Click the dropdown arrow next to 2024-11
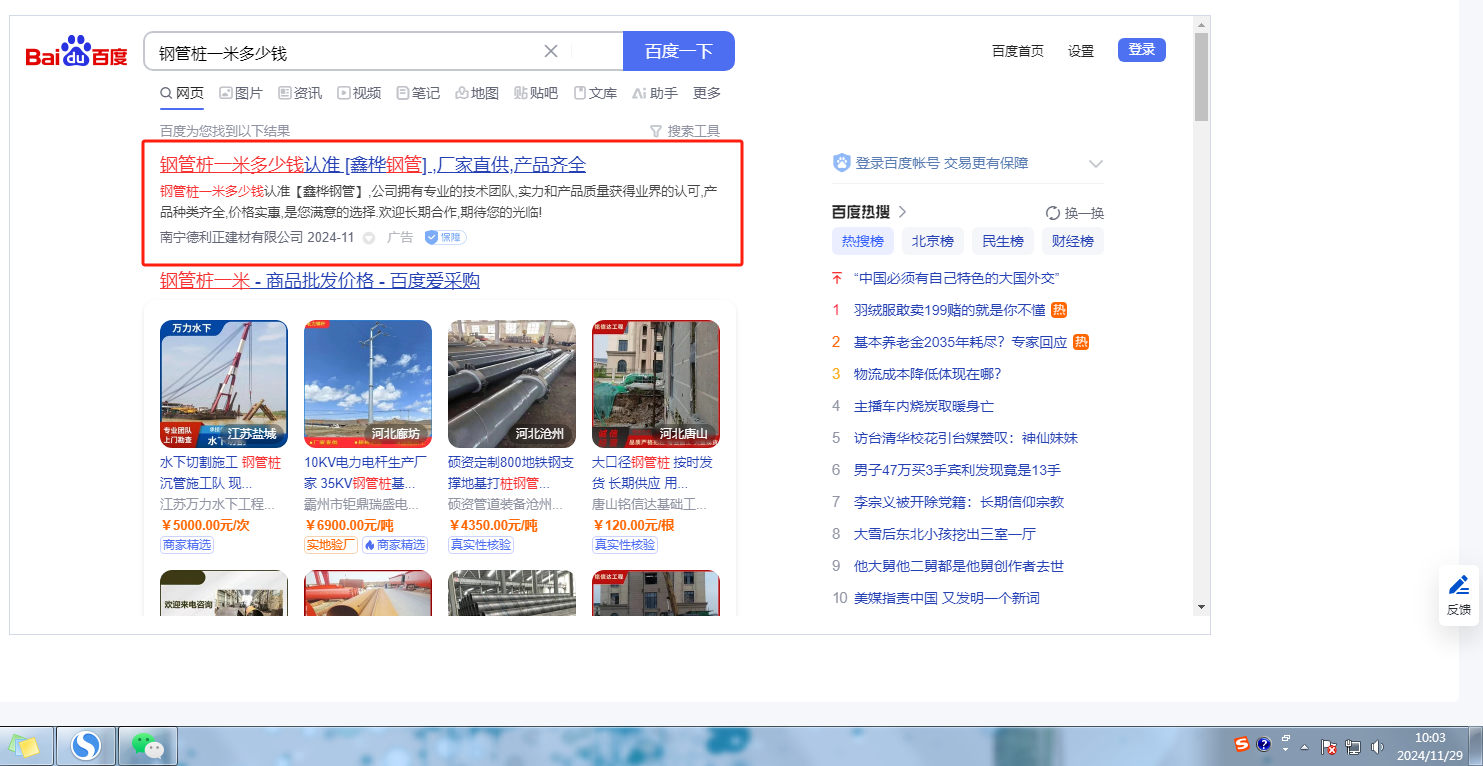1483x766 pixels. point(369,238)
